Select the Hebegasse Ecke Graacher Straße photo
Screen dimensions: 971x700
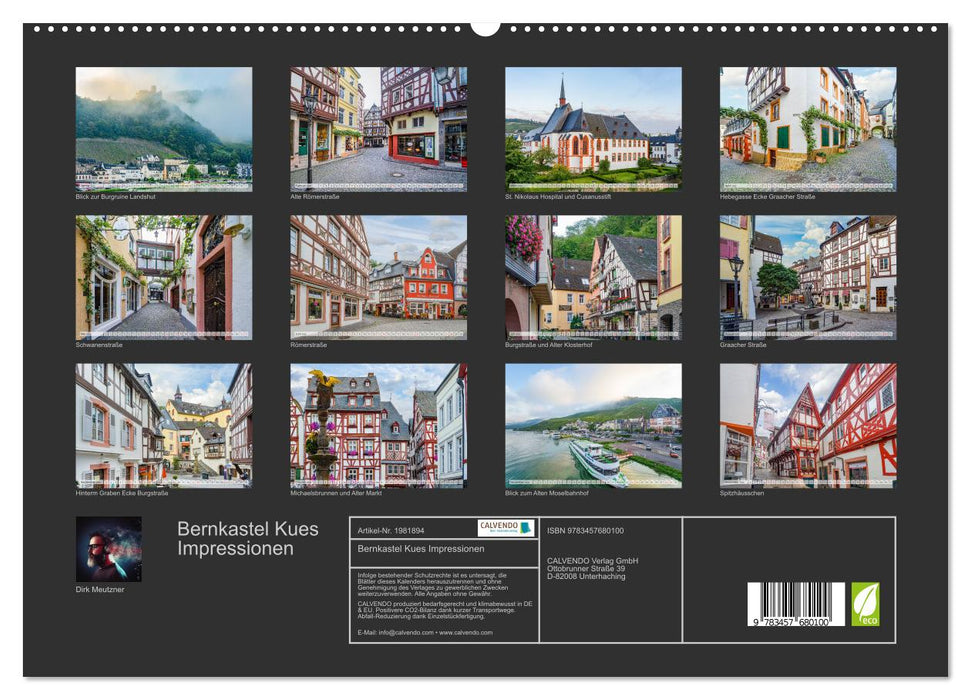point(805,128)
